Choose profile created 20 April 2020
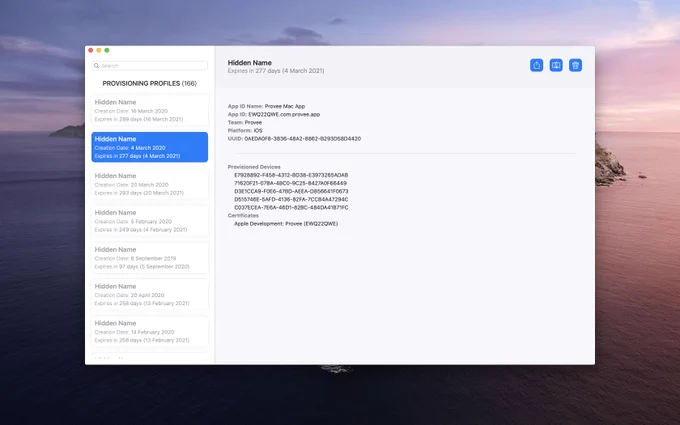Viewport: 680px width, 425px height. point(150,294)
